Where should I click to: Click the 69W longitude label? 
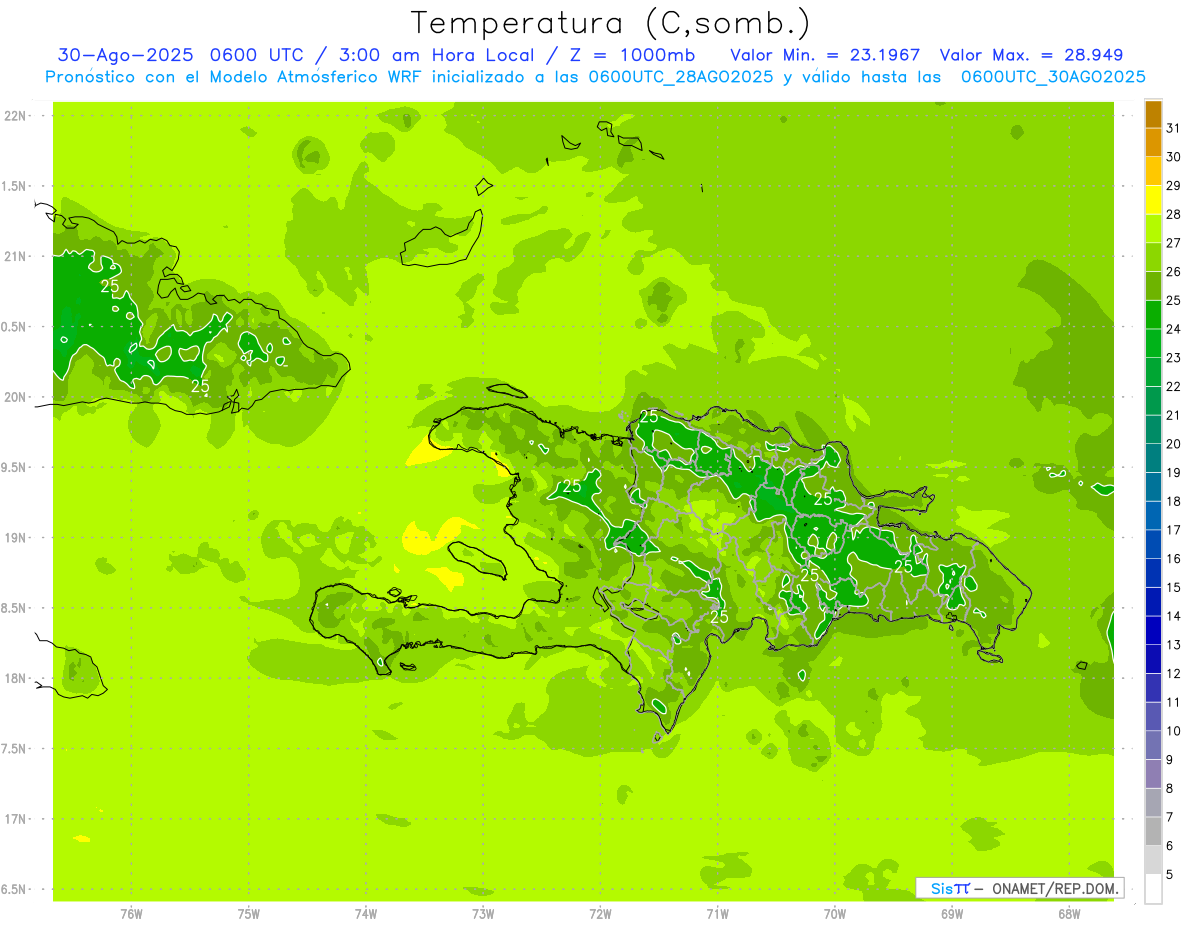tap(951, 913)
